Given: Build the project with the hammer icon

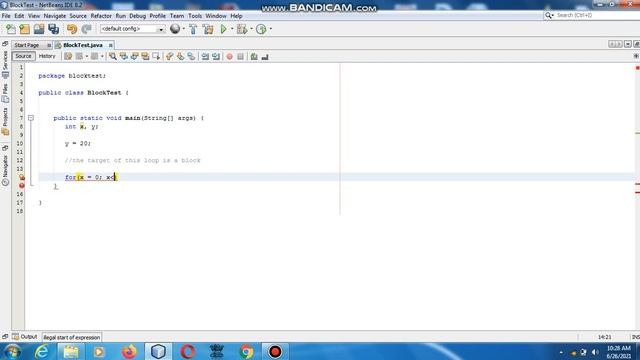Looking at the screenshot, I should 193,29.
